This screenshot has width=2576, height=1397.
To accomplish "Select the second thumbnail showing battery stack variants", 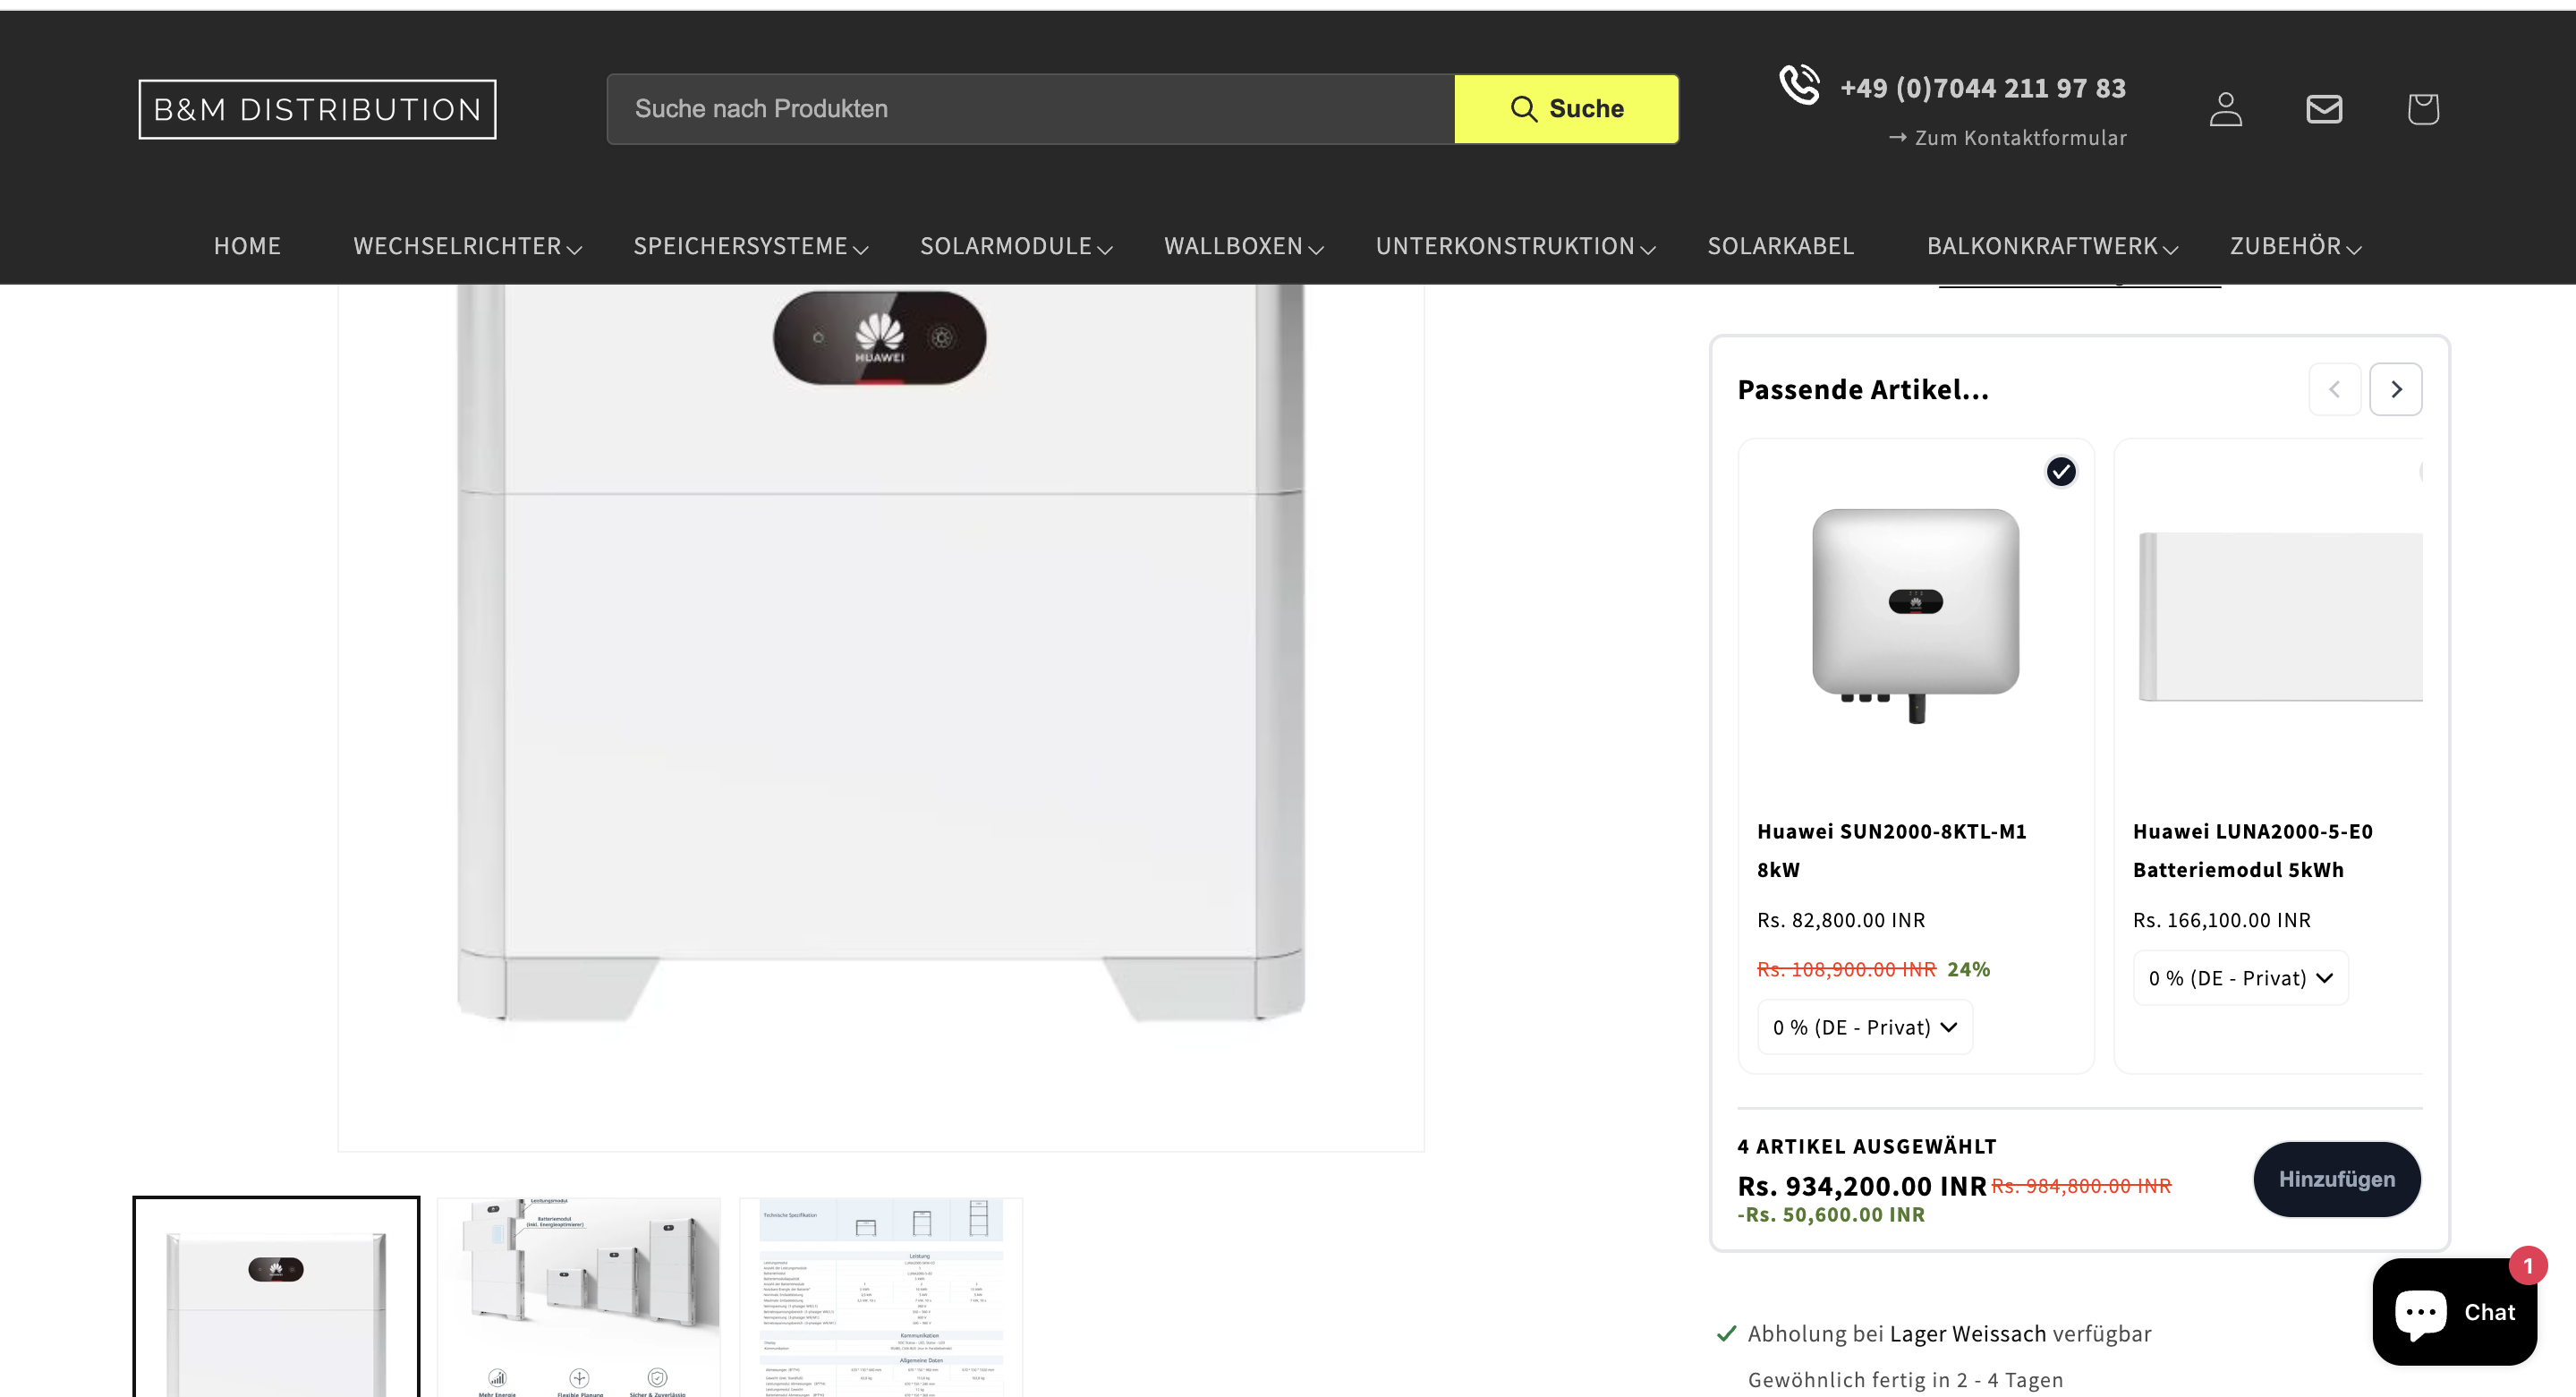I will pyautogui.click(x=578, y=1296).
